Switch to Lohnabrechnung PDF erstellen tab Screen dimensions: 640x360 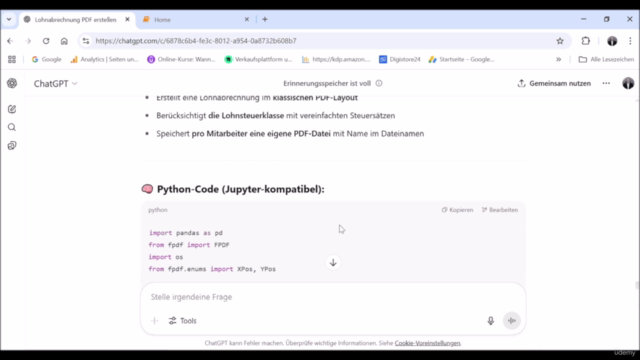(76, 20)
